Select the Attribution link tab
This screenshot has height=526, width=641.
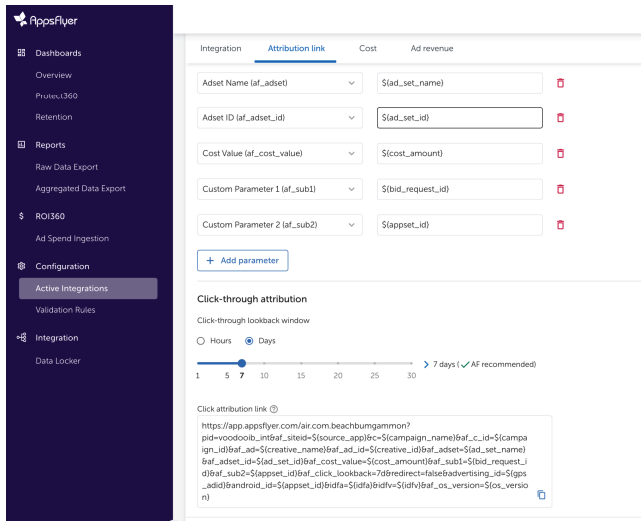tap(296, 48)
